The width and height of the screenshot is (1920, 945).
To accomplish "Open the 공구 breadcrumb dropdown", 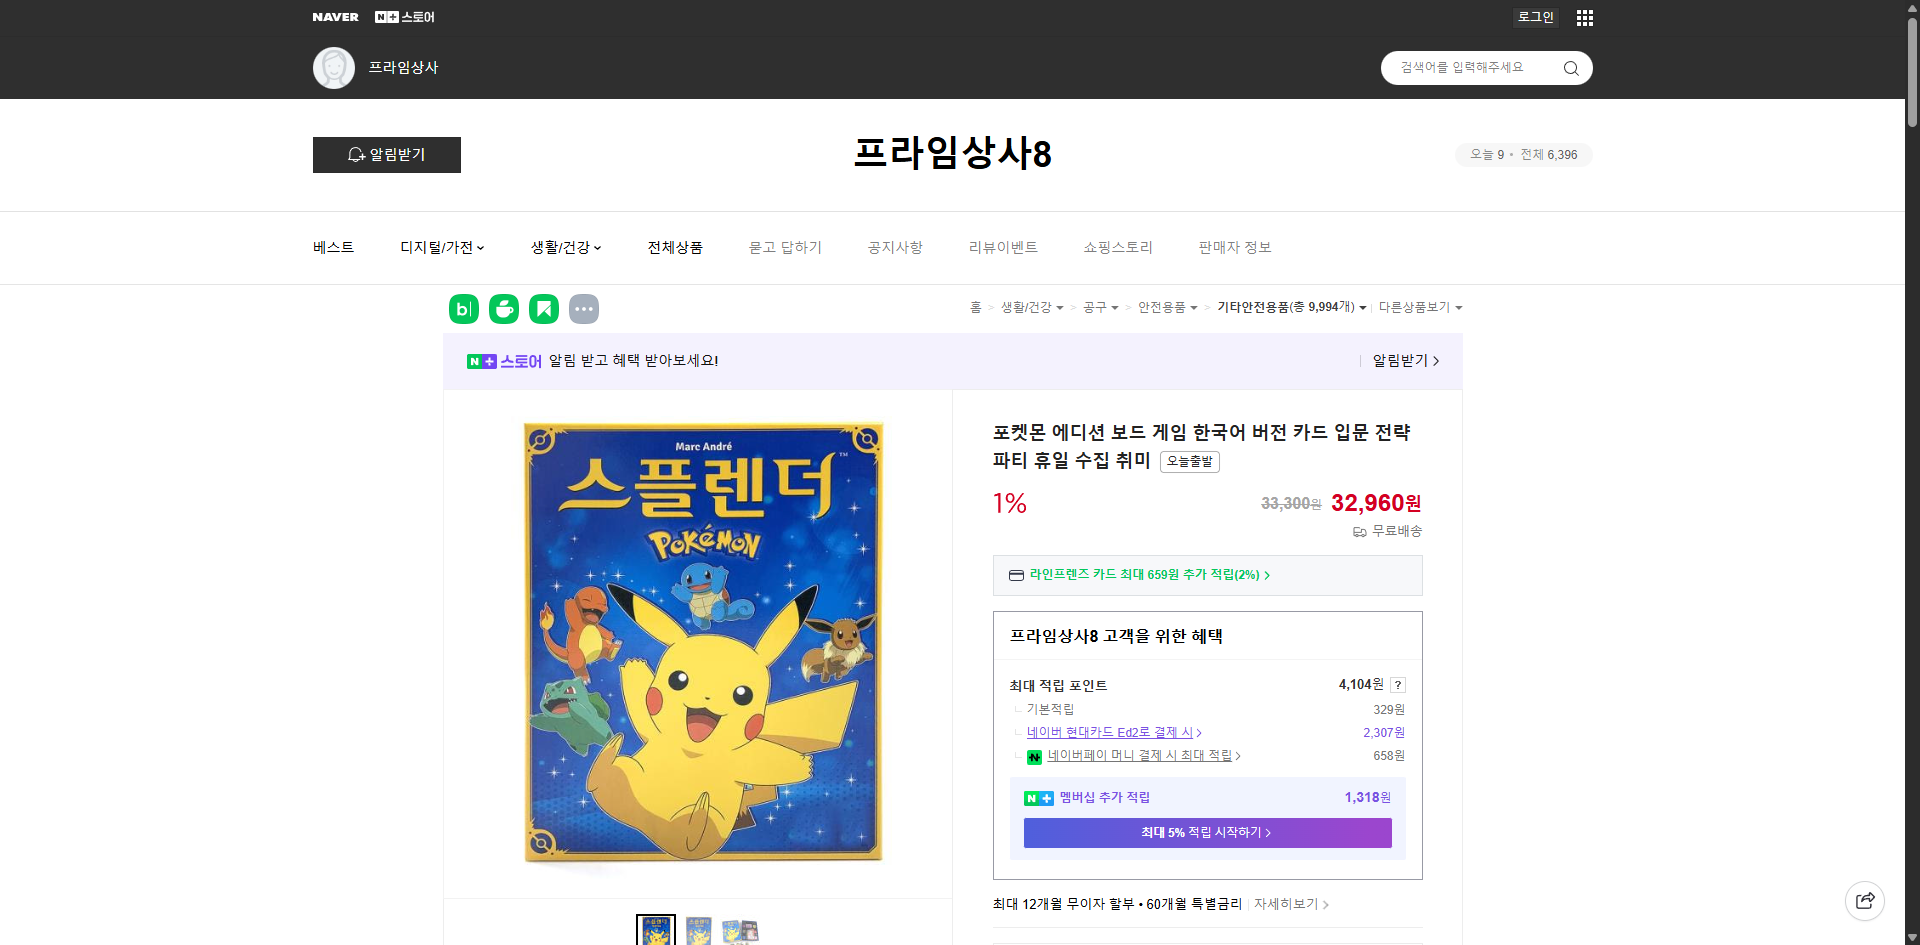I will point(1100,308).
